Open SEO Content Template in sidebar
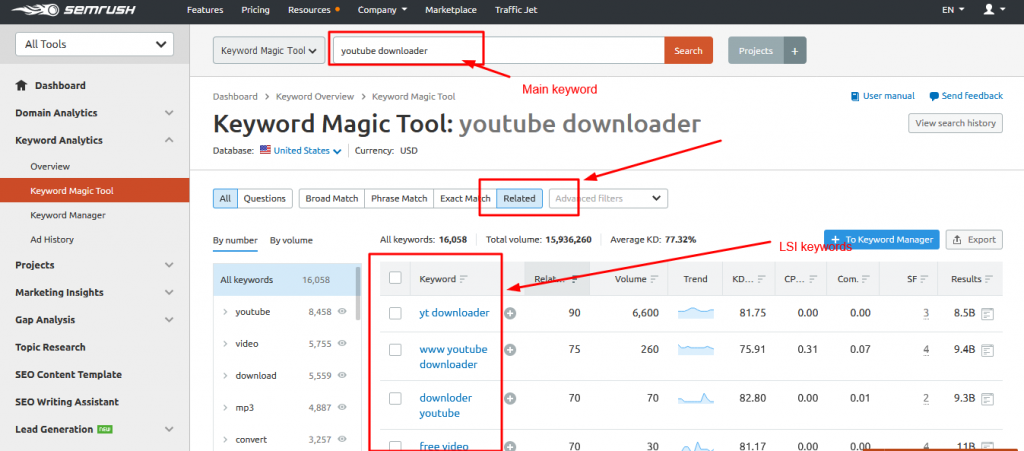 point(69,375)
